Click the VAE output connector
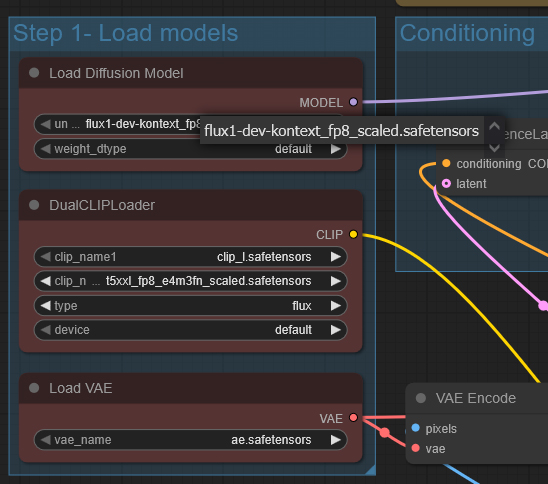The height and width of the screenshot is (484, 548). coord(353,418)
